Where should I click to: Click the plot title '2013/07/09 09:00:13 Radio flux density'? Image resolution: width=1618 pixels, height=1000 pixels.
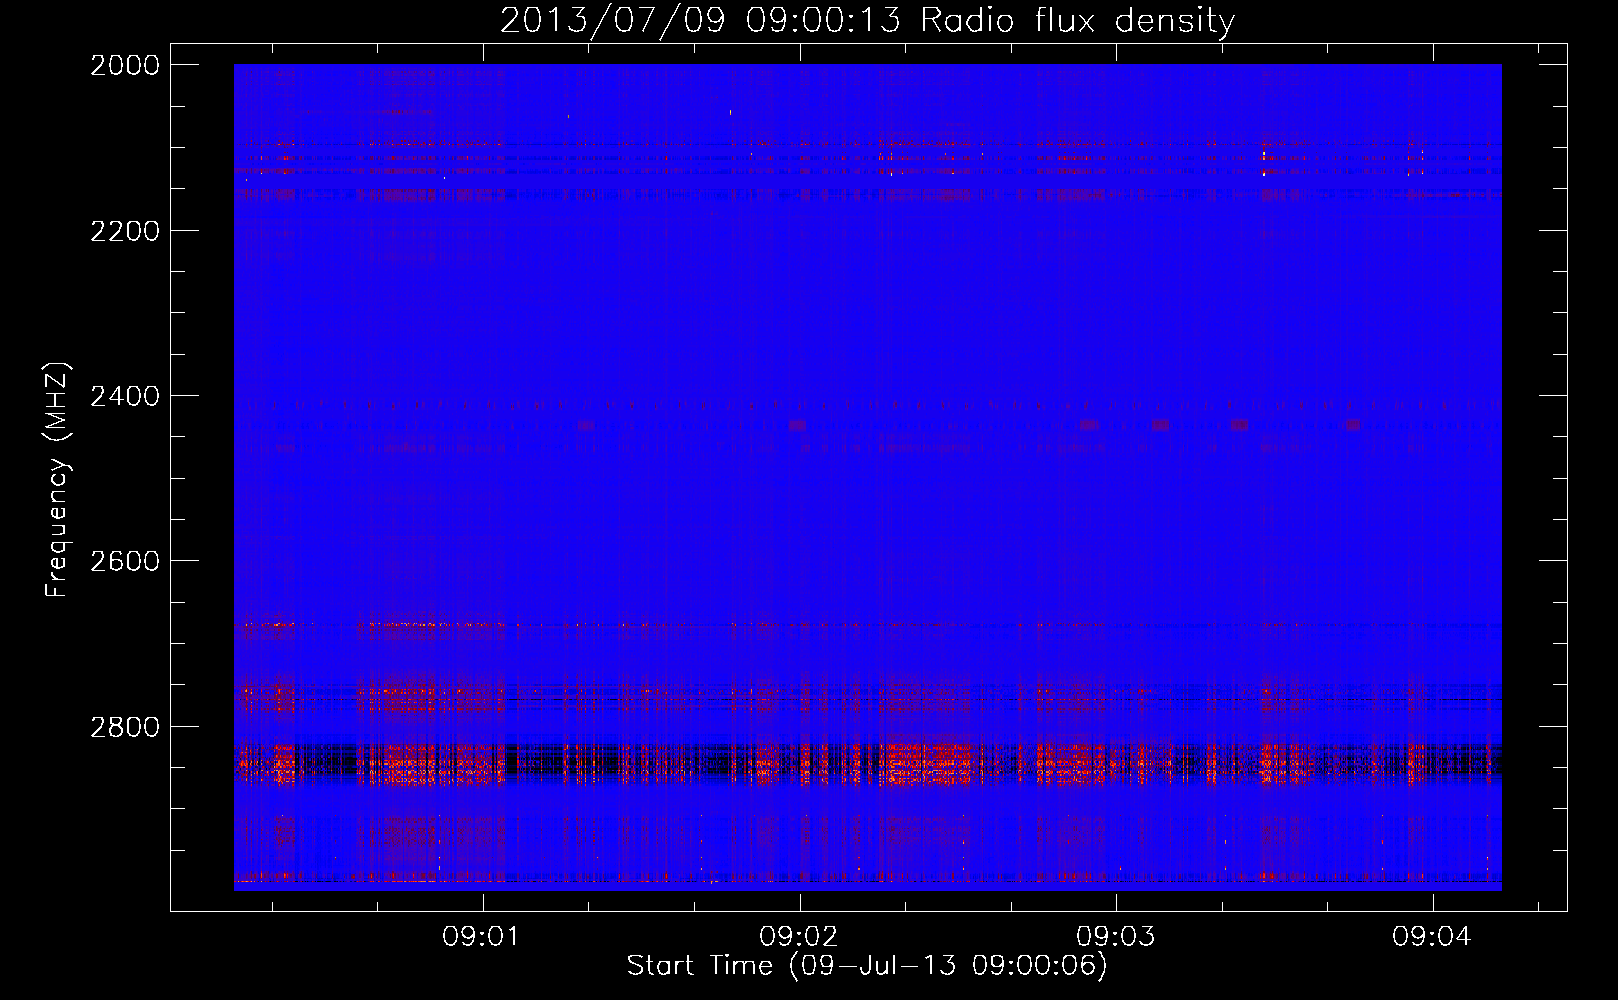pyautogui.click(x=867, y=20)
